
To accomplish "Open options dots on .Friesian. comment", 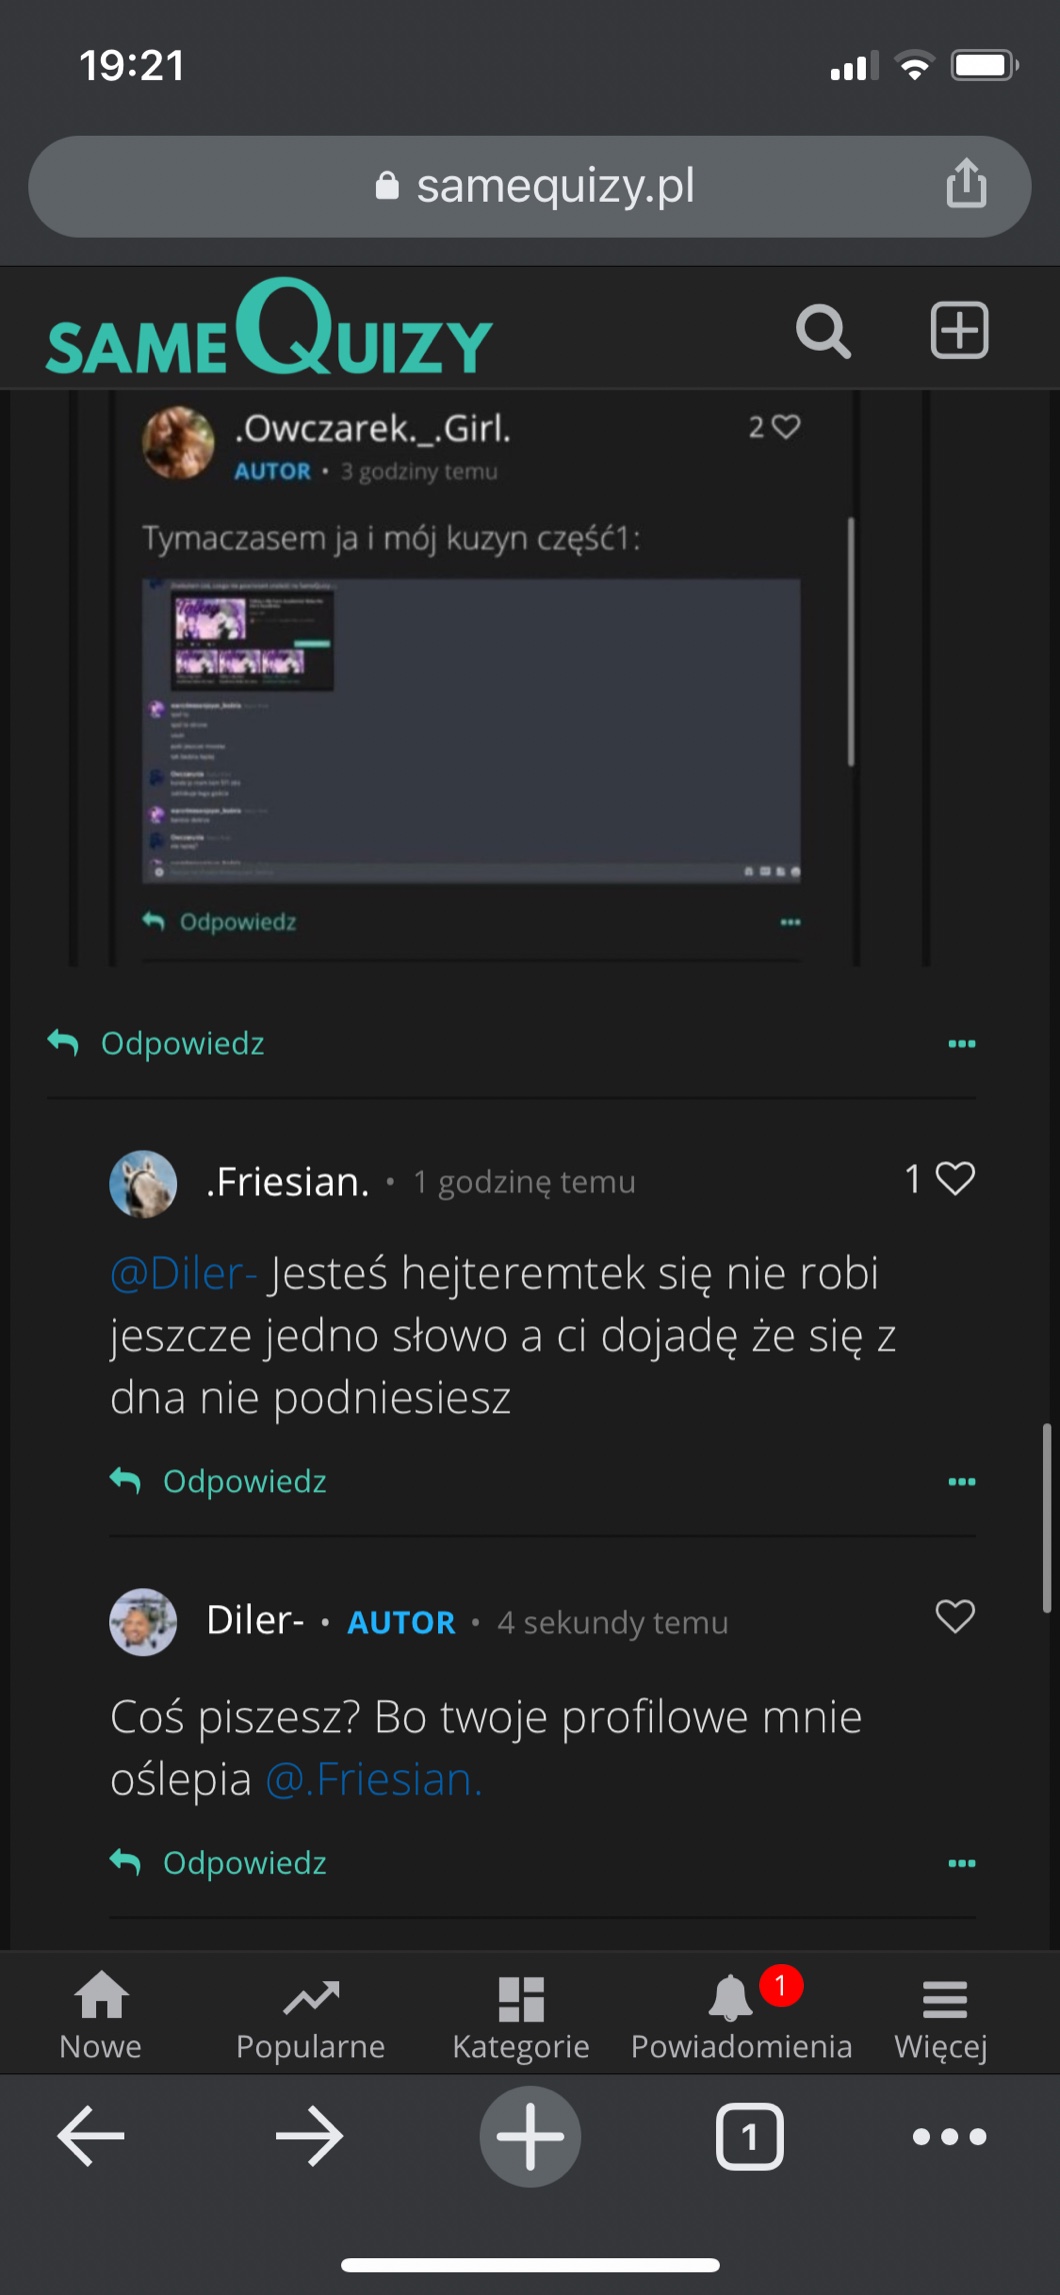I will pos(961,1481).
